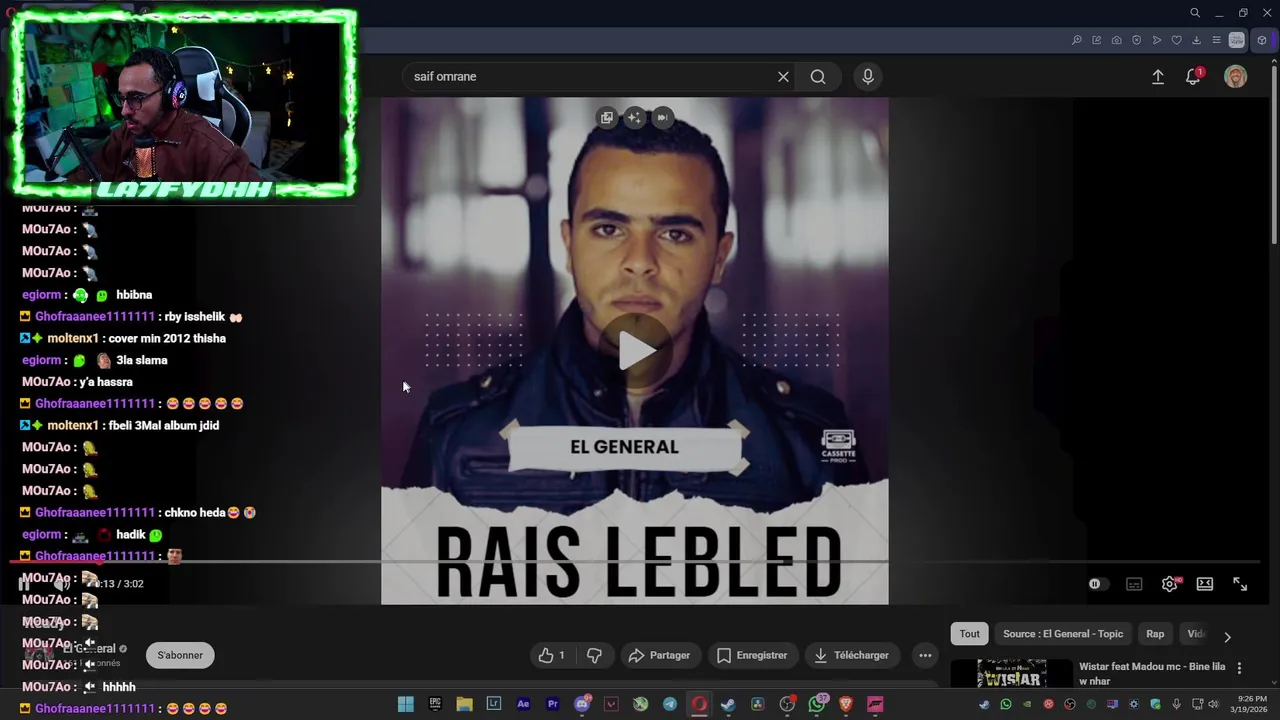Select the Tout filter chip
The image size is (1280, 720).
tap(970, 634)
